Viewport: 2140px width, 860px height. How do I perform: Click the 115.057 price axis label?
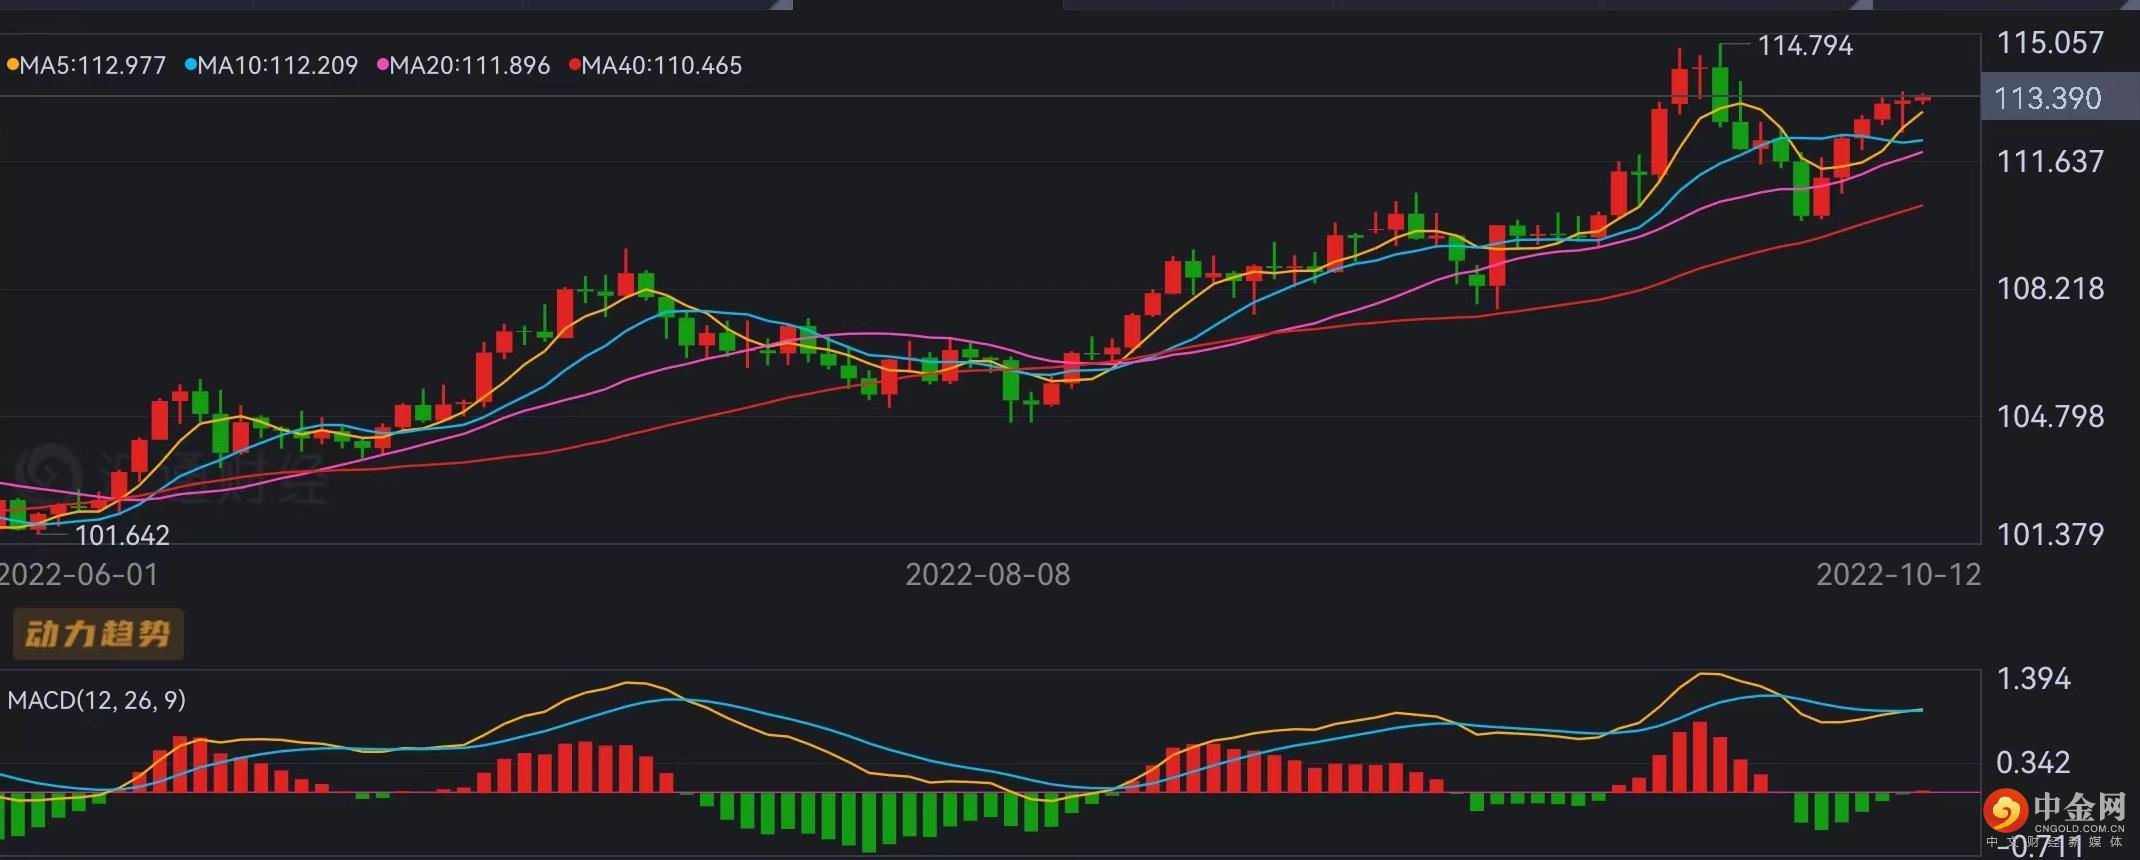(x=2050, y=43)
